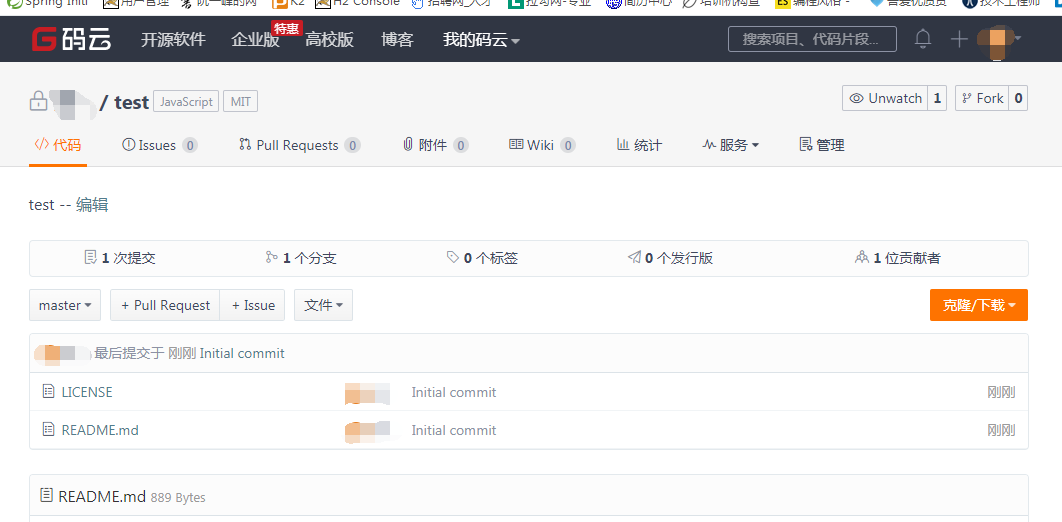Click the plus icon in top navigation
1062x522 pixels.
pyautogui.click(x=958, y=39)
